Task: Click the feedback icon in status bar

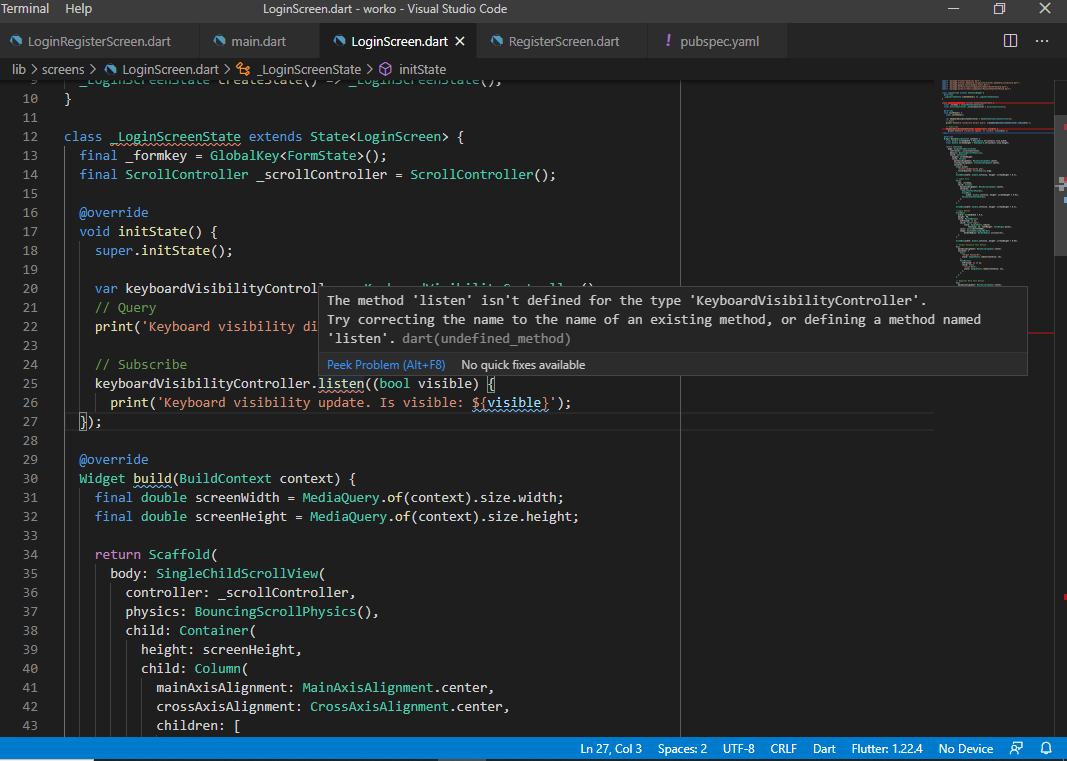Action: [1016, 748]
